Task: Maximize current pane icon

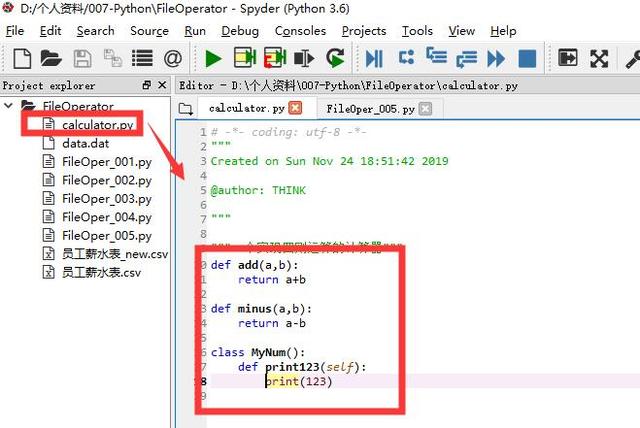Action: 568,58
